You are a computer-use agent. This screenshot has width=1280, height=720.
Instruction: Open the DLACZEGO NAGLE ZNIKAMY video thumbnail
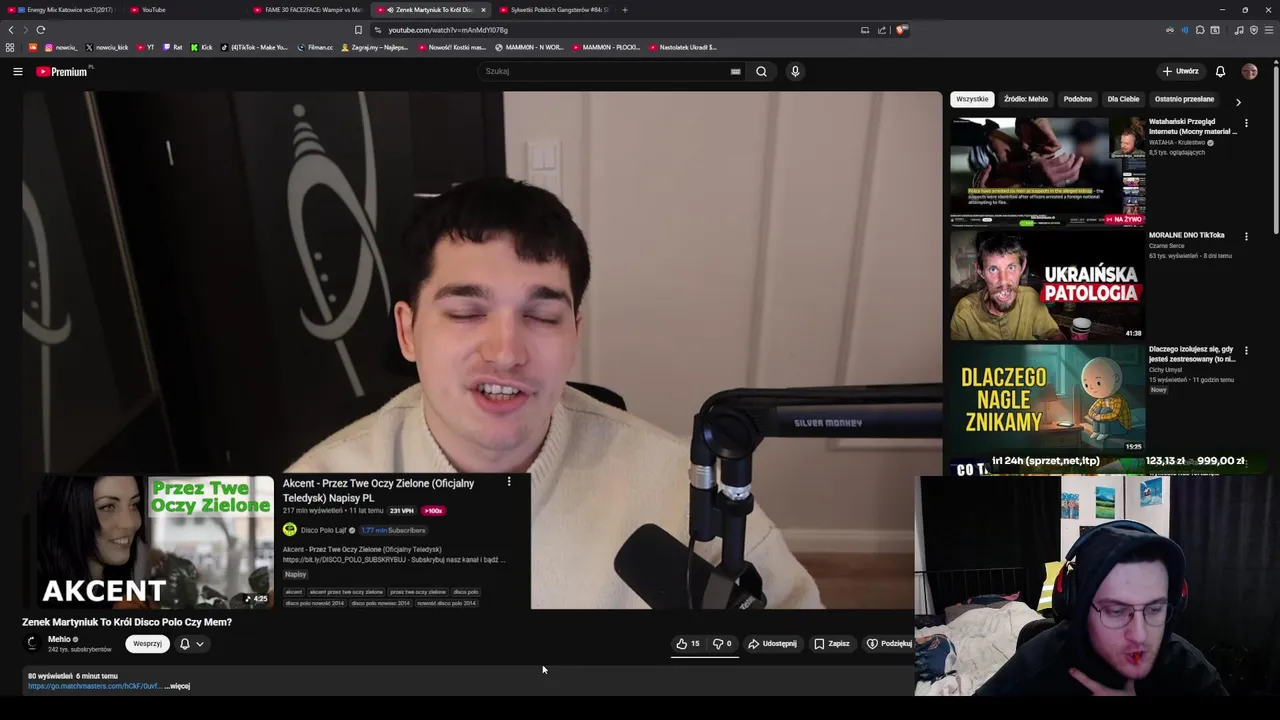point(1047,399)
